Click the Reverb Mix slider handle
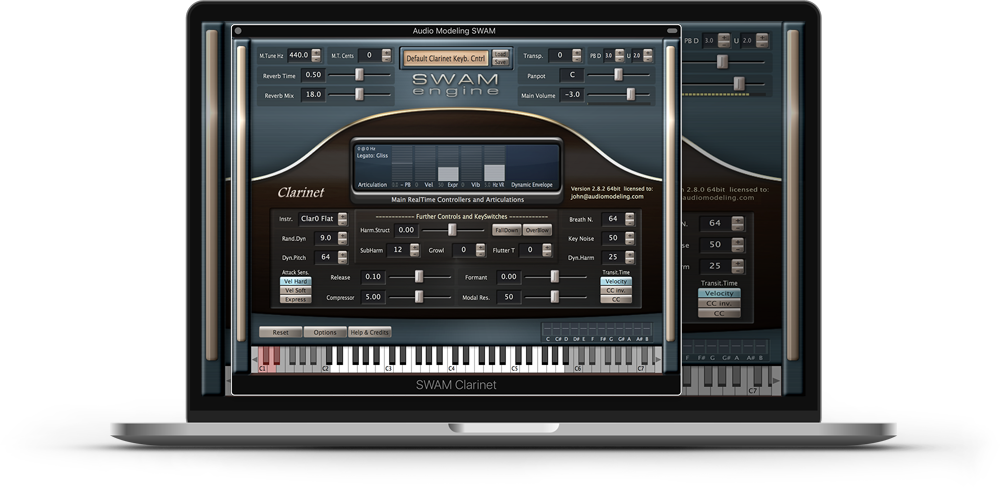The width and height of the screenshot is (1000, 488). [359, 94]
